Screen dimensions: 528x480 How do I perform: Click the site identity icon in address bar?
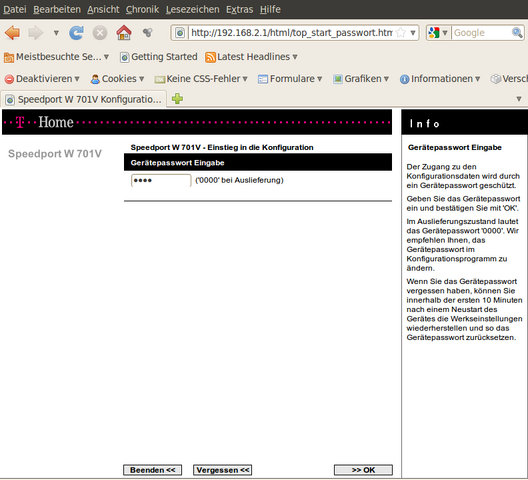coord(180,33)
